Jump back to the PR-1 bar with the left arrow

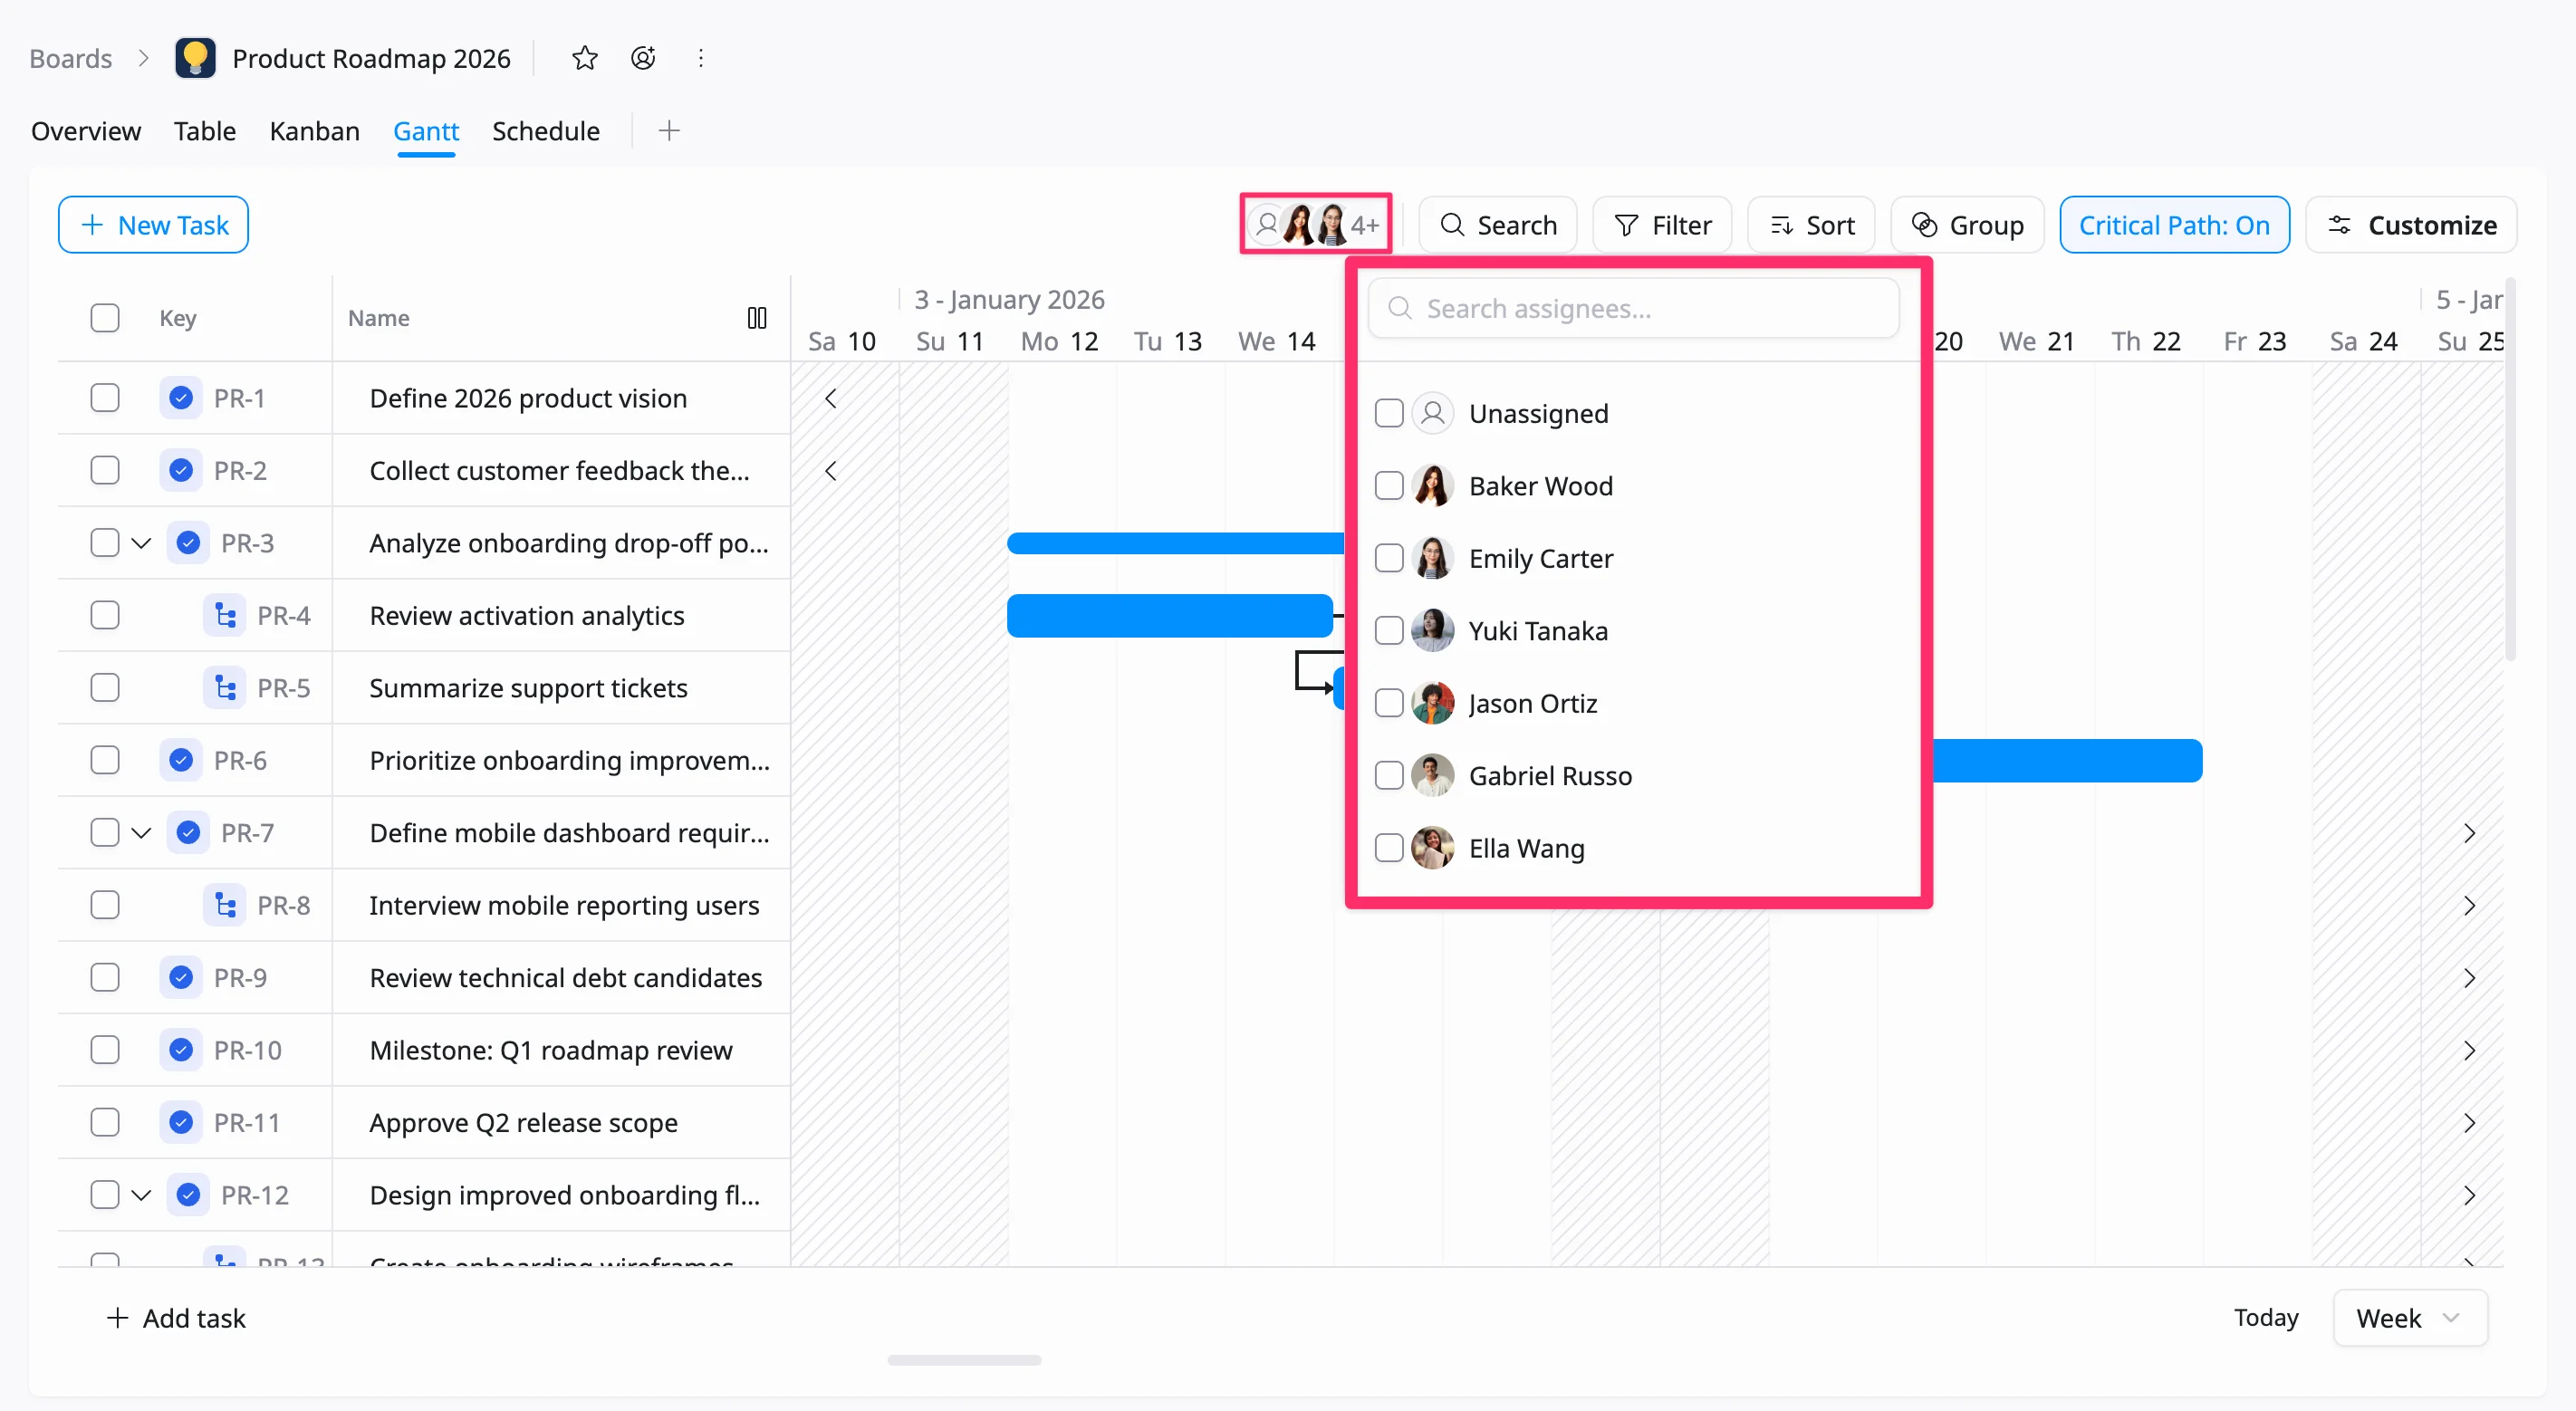[830, 398]
